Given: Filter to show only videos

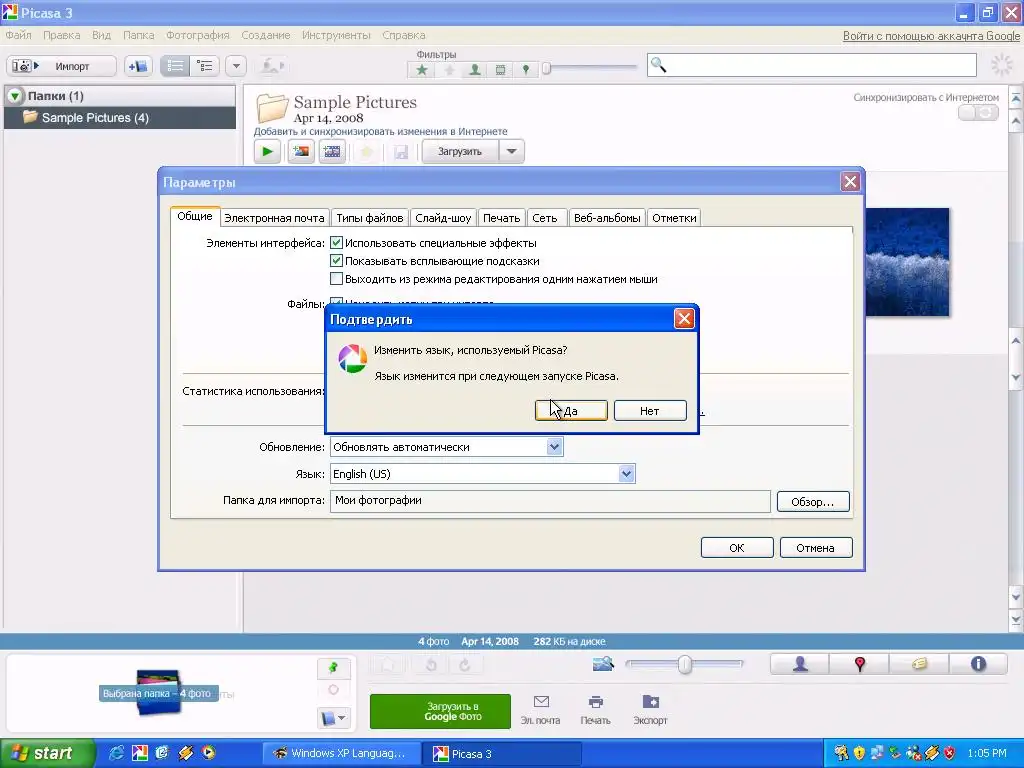Looking at the screenshot, I should [x=500, y=69].
